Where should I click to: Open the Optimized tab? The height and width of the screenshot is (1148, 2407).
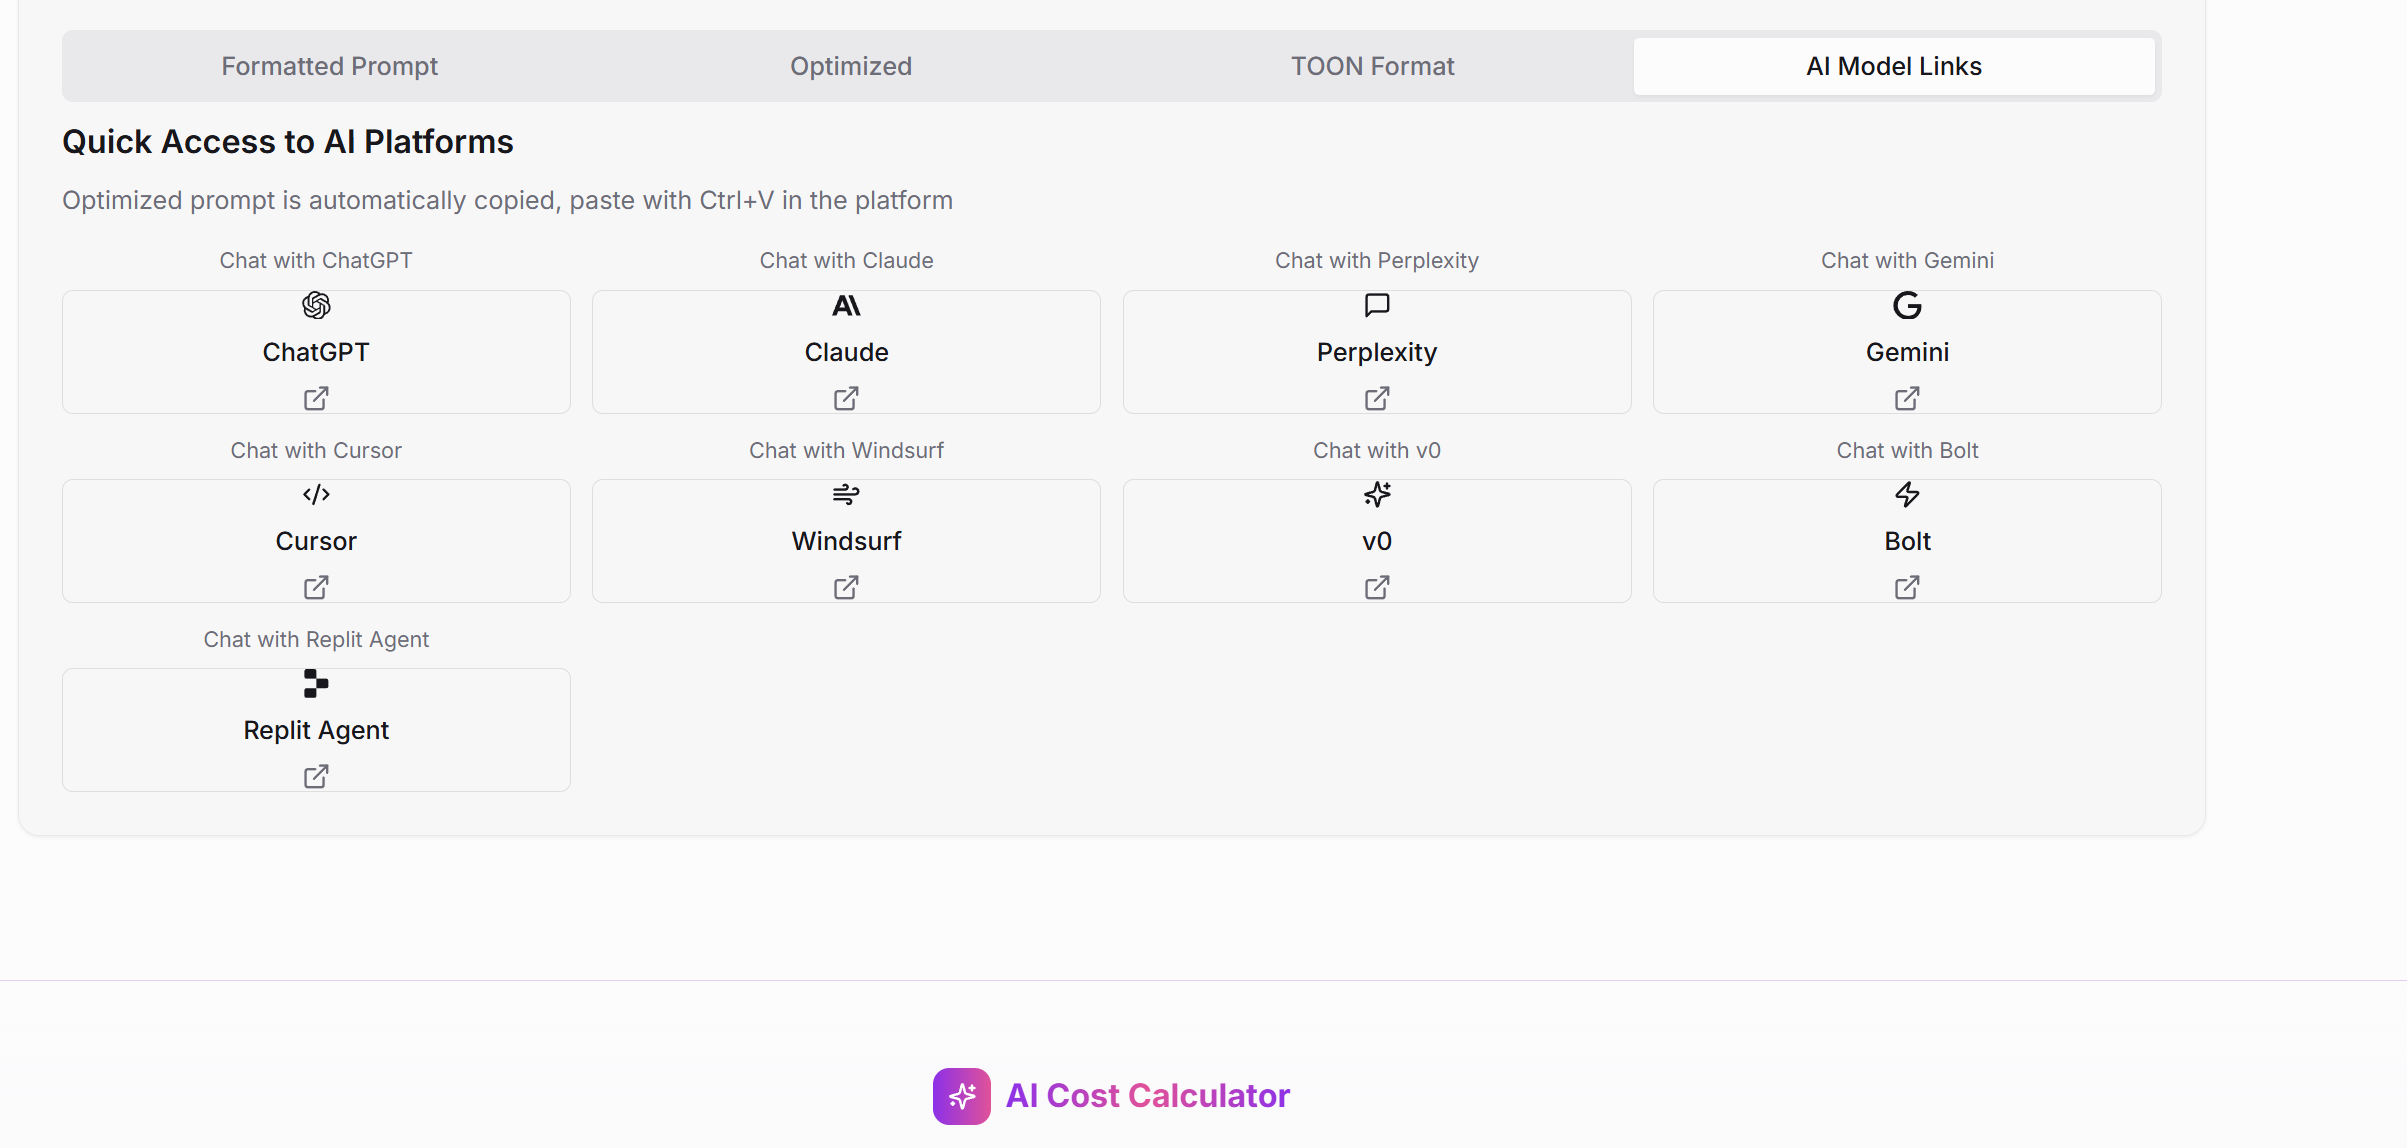pyautogui.click(x=850, y=66)
